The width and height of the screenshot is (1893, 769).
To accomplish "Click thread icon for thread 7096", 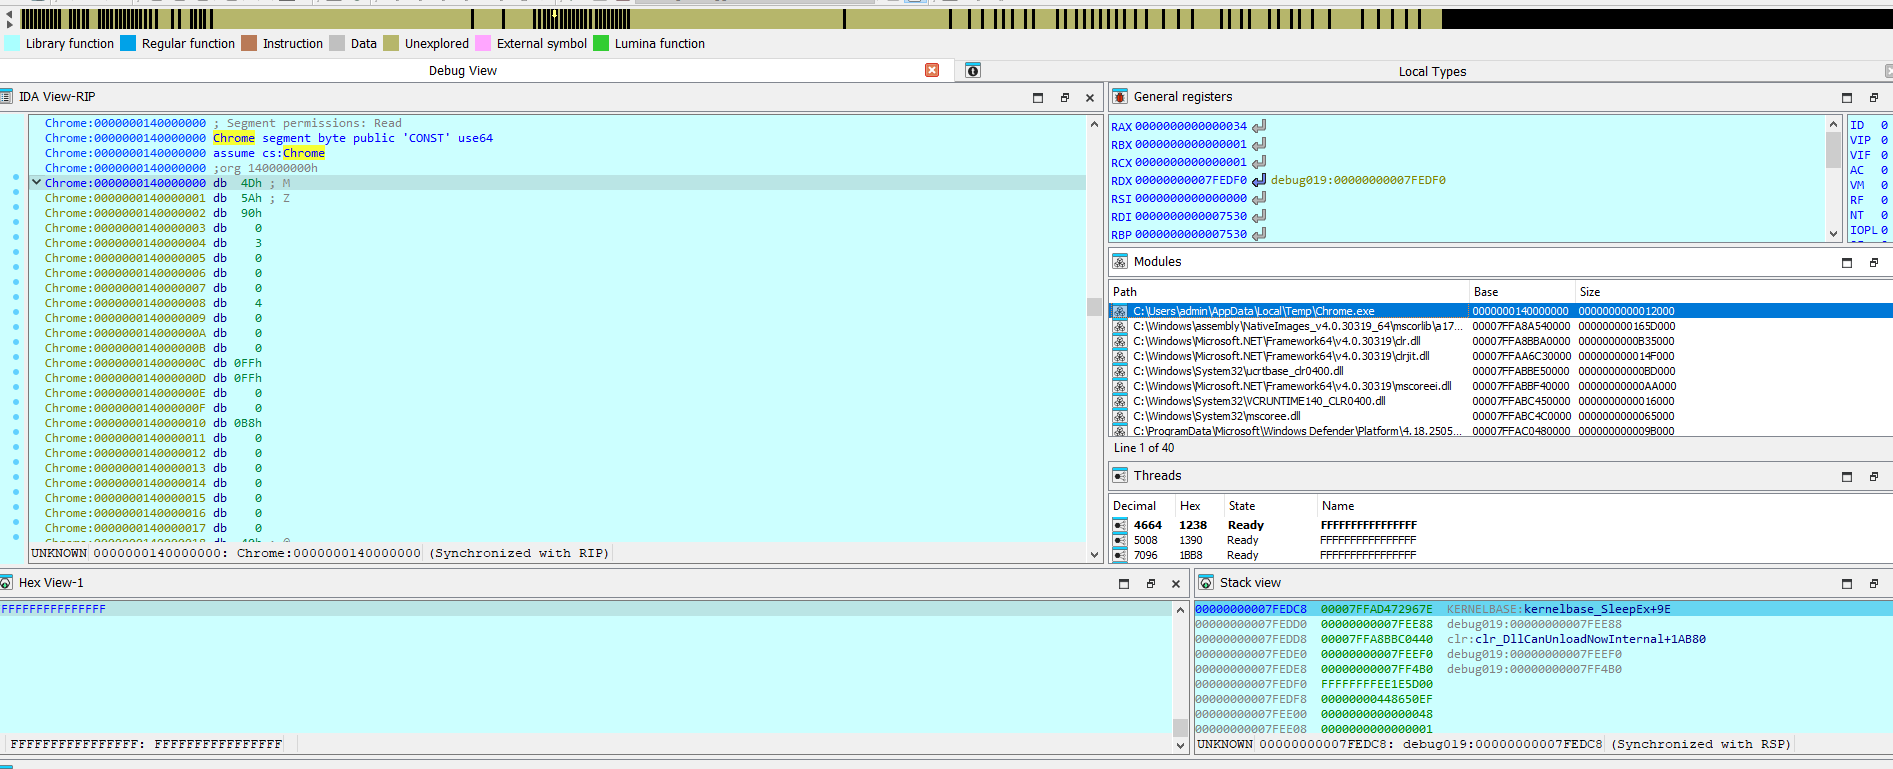I will tap(1120, 555).
